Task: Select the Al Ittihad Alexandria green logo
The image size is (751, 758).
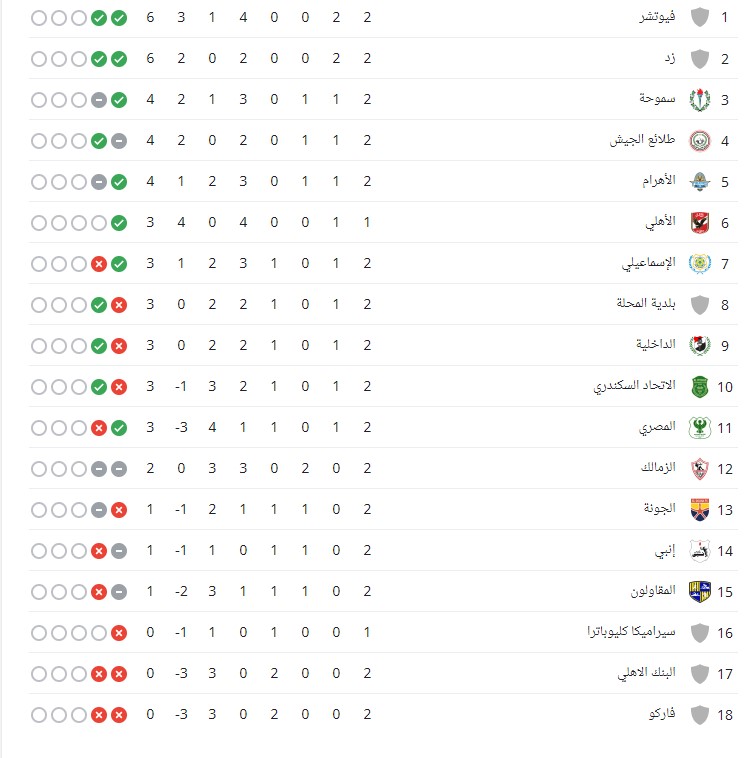Action: (699, 386)
